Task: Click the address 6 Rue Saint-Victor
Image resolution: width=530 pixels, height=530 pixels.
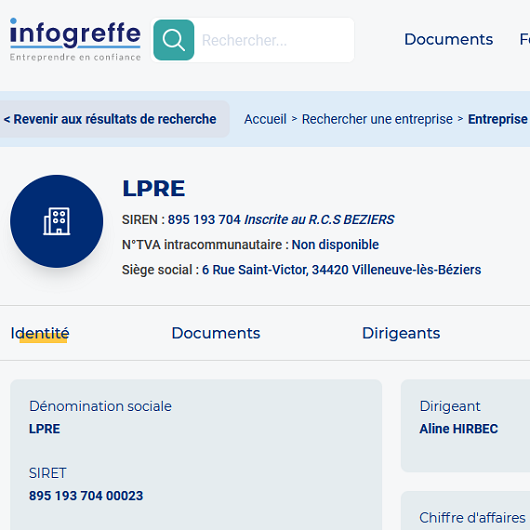Action: [341, 270]
